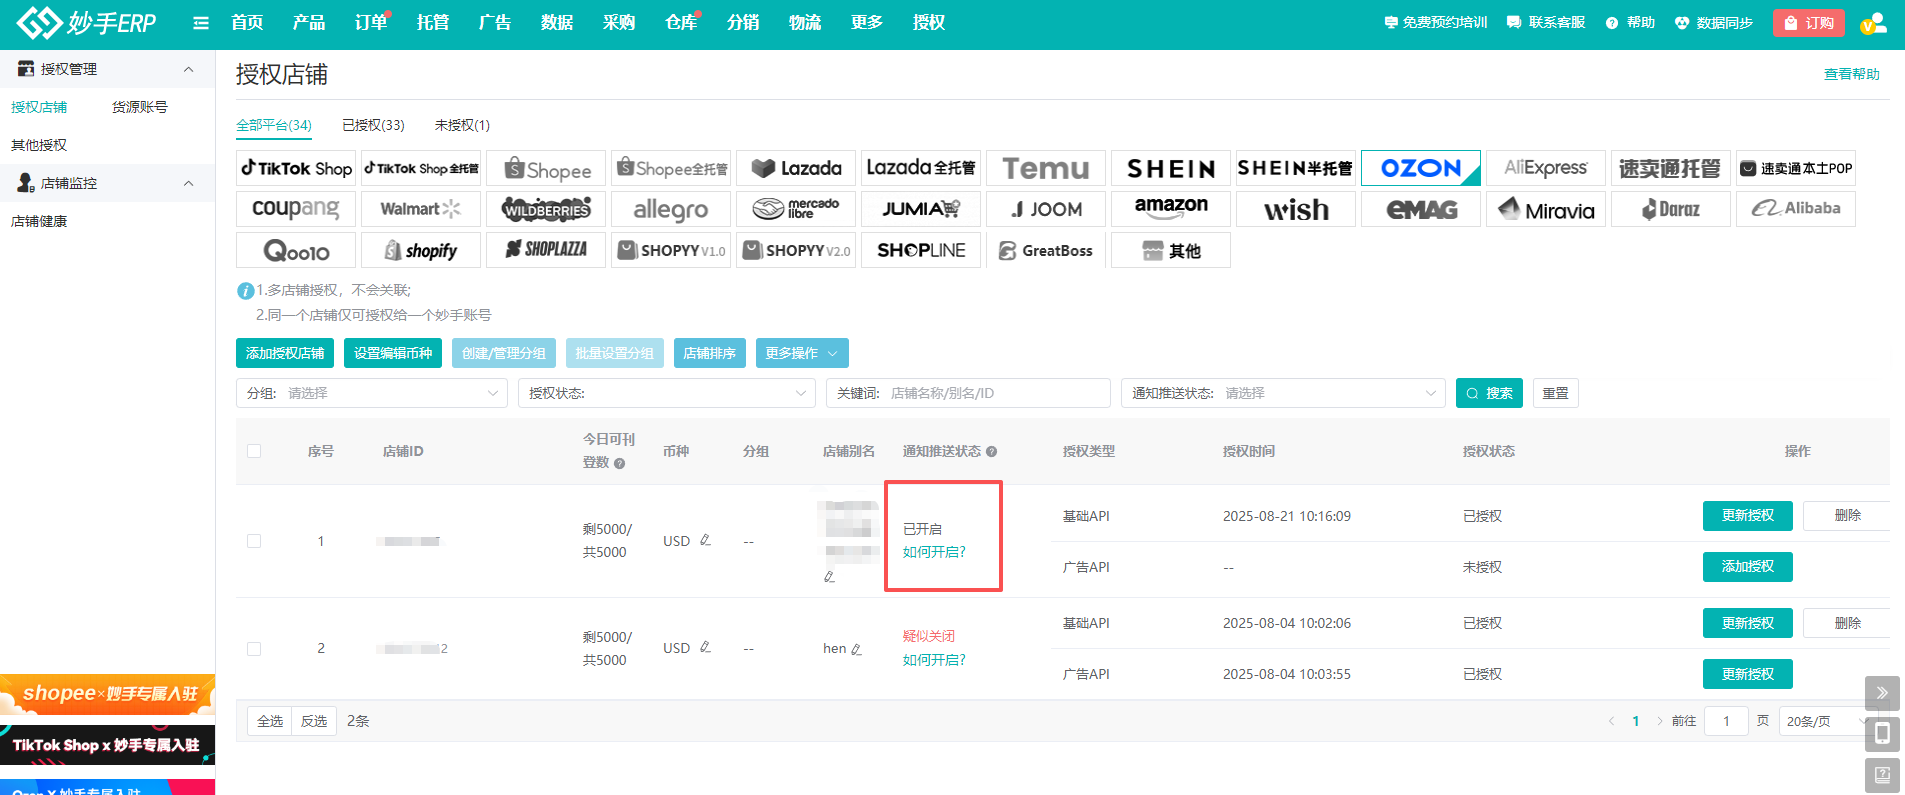
Task: Select the Temu platform logo
Action: coord(1045,168)
